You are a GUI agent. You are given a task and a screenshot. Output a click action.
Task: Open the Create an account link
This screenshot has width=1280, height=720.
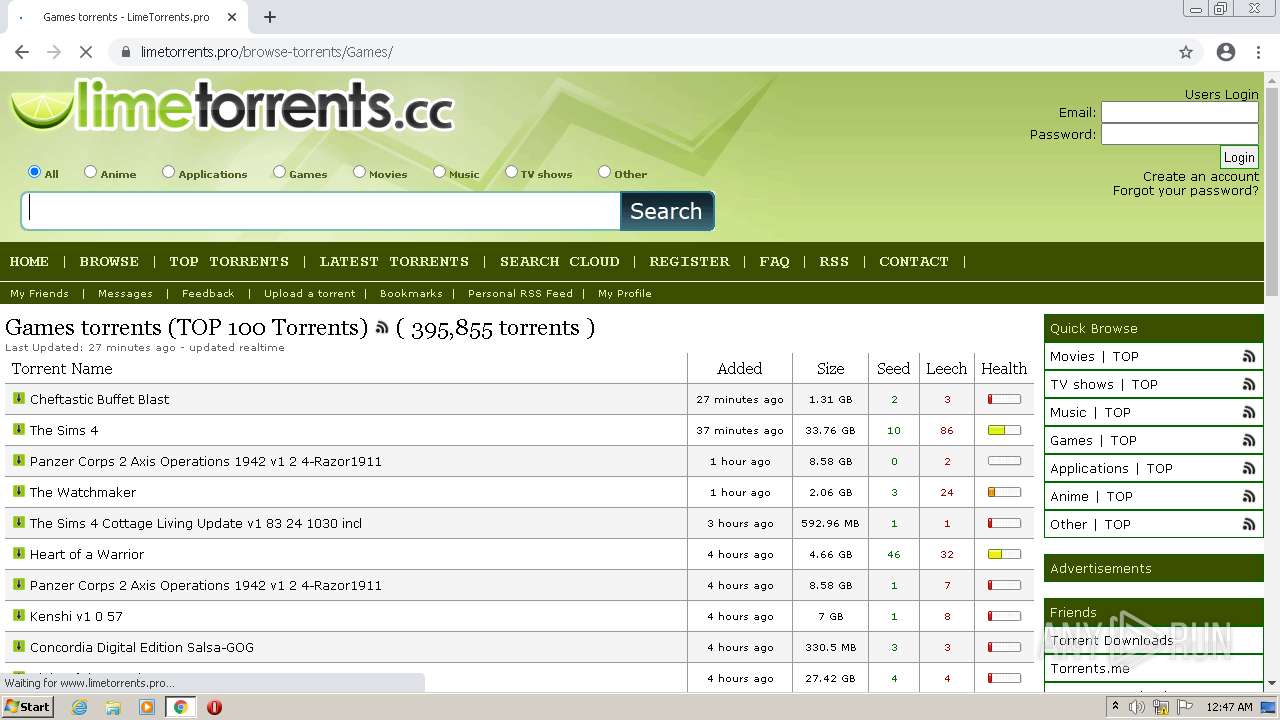click(x=1201, y=176)
